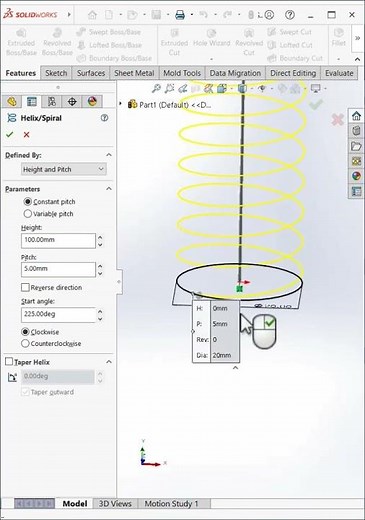
Task: Expand the Part1 tree node arrow
Action: pyautogui.click(x=121, y=104)
